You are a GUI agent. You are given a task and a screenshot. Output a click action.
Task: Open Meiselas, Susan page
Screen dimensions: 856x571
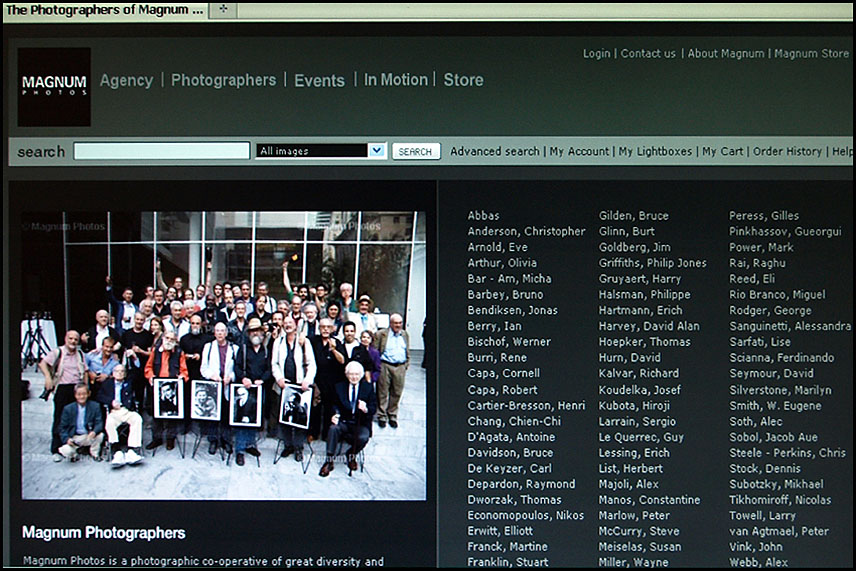[640, 547]
